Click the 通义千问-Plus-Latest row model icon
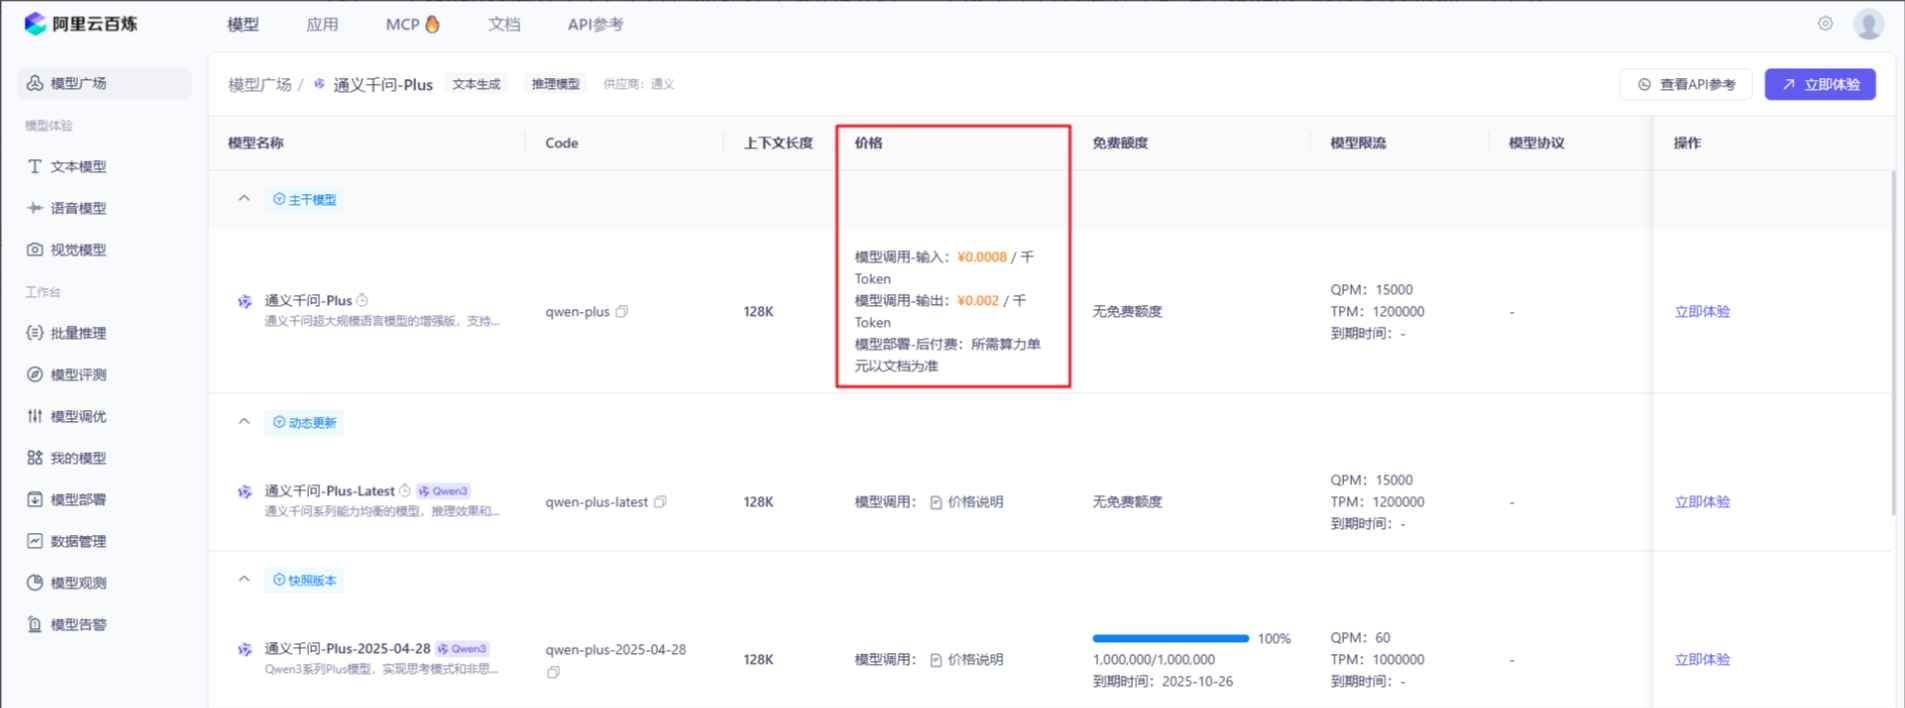 click(x=245, y=492)
